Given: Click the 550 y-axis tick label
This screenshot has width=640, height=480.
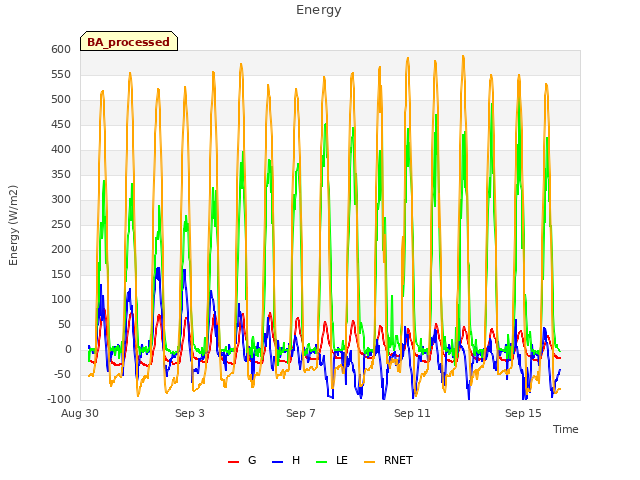Looking at the screenshot, I should click(x=61, y=75).
